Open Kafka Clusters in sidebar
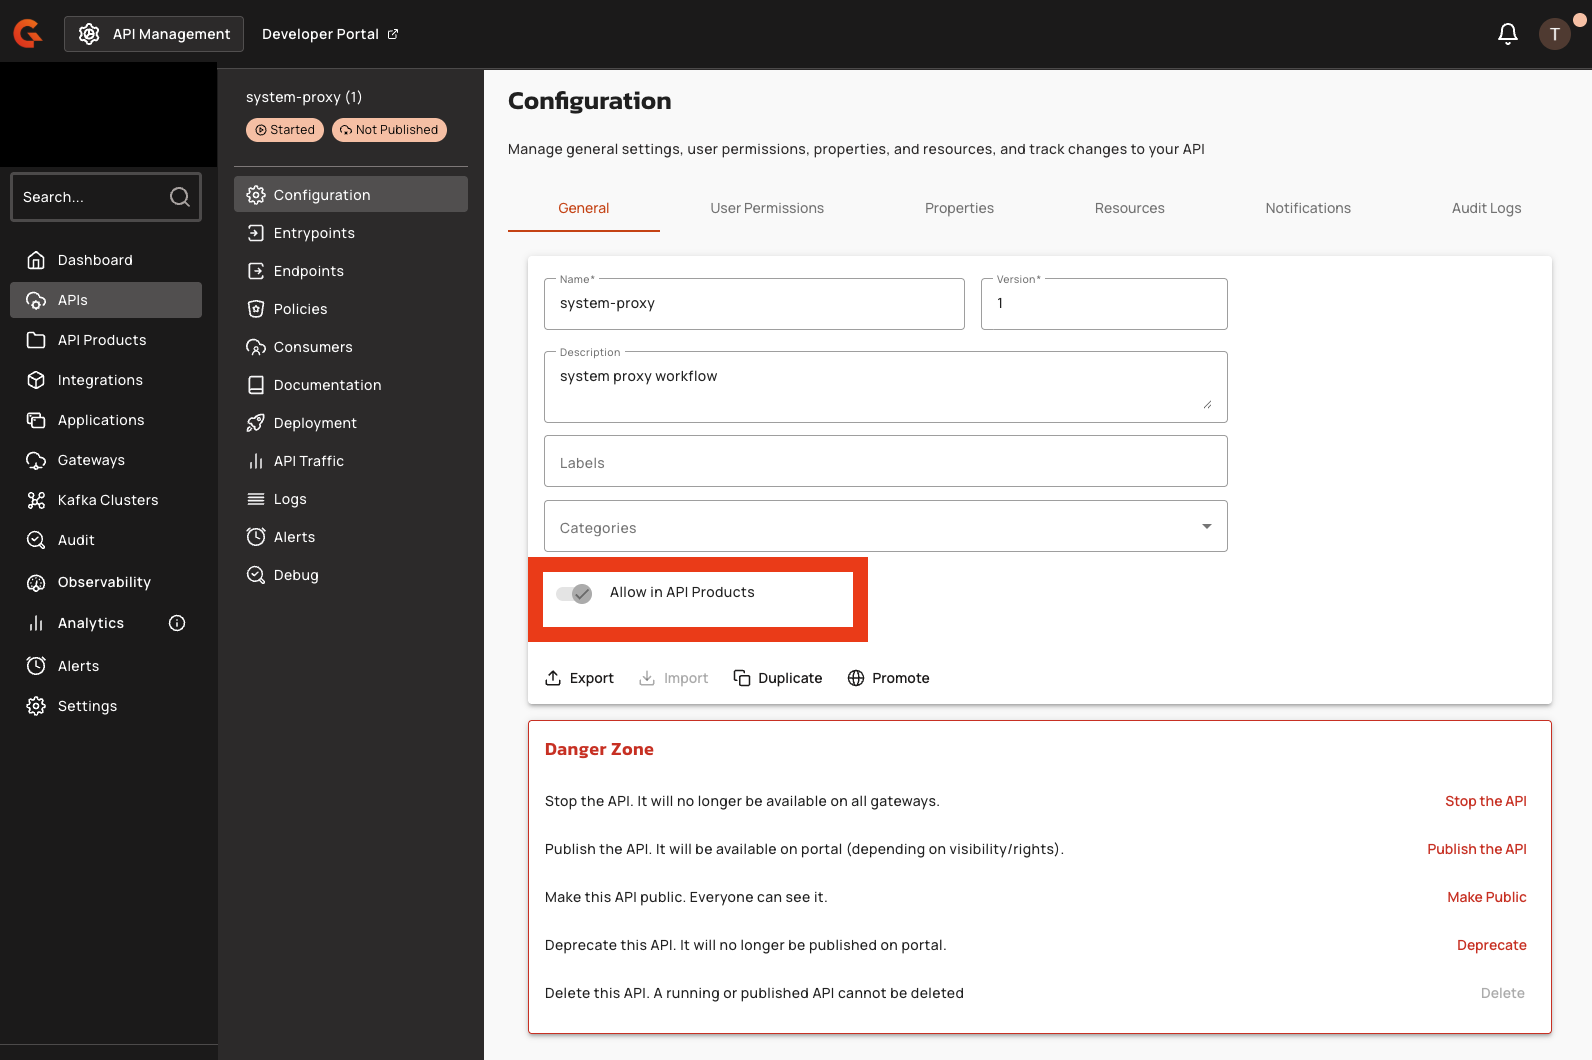 (107, 500)
